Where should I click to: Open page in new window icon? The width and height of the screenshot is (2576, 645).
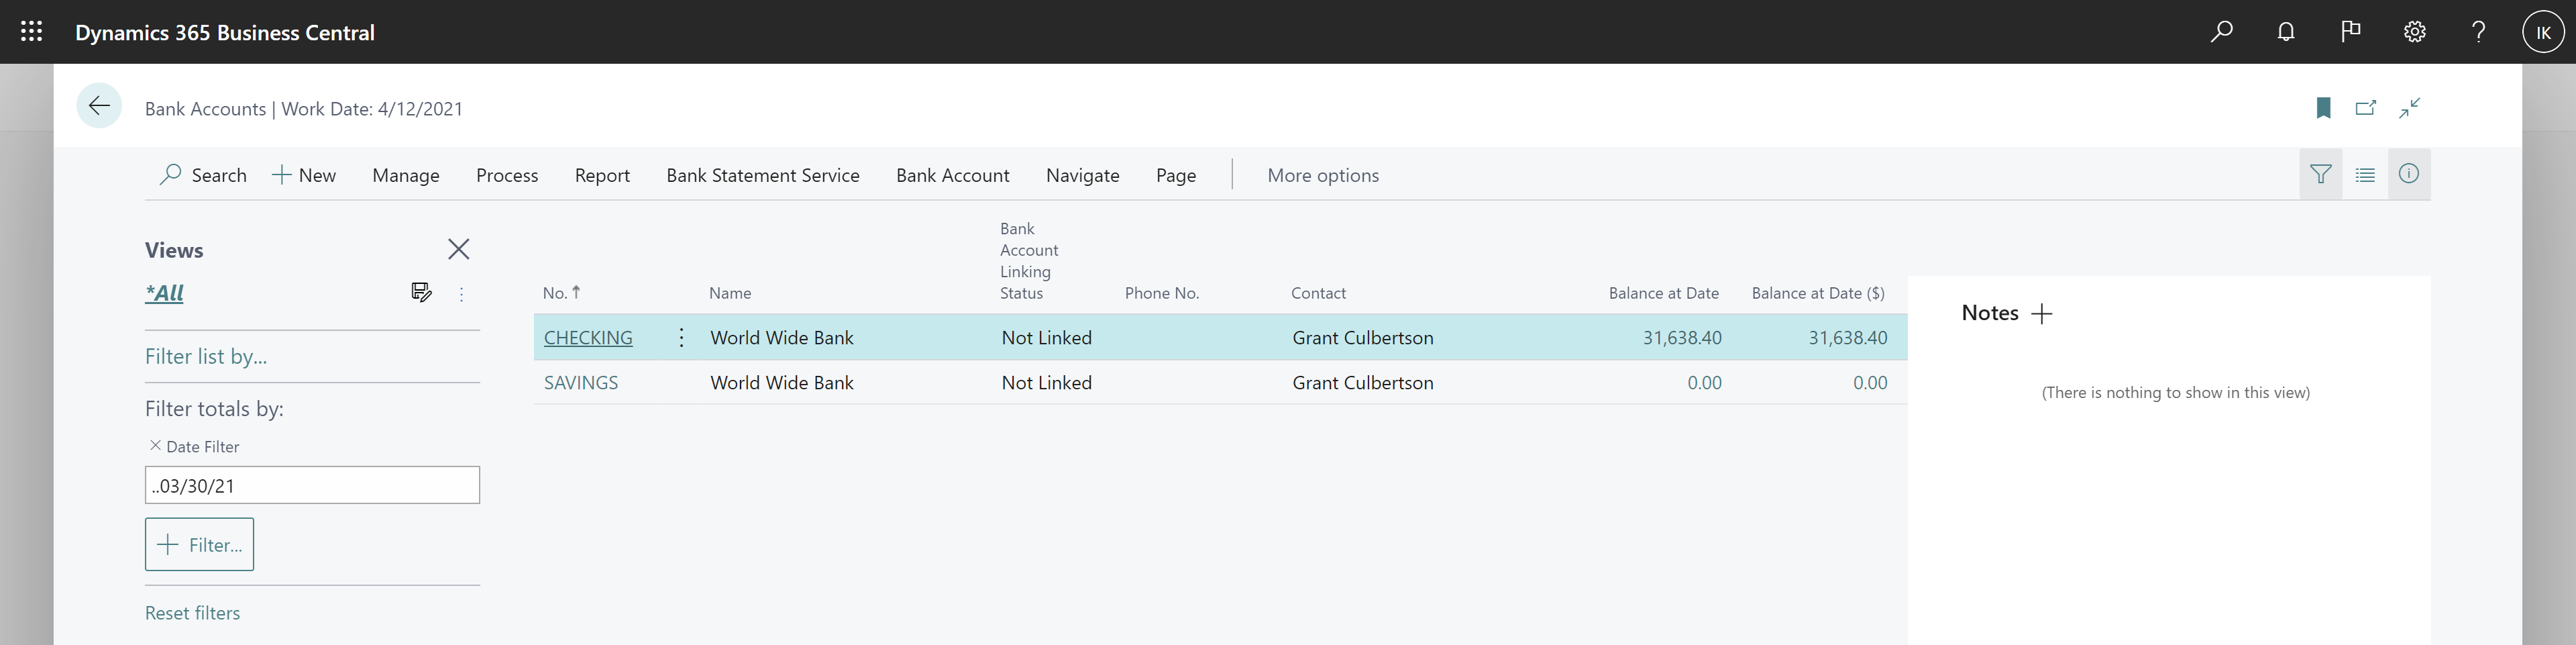tap(2365, 108)
